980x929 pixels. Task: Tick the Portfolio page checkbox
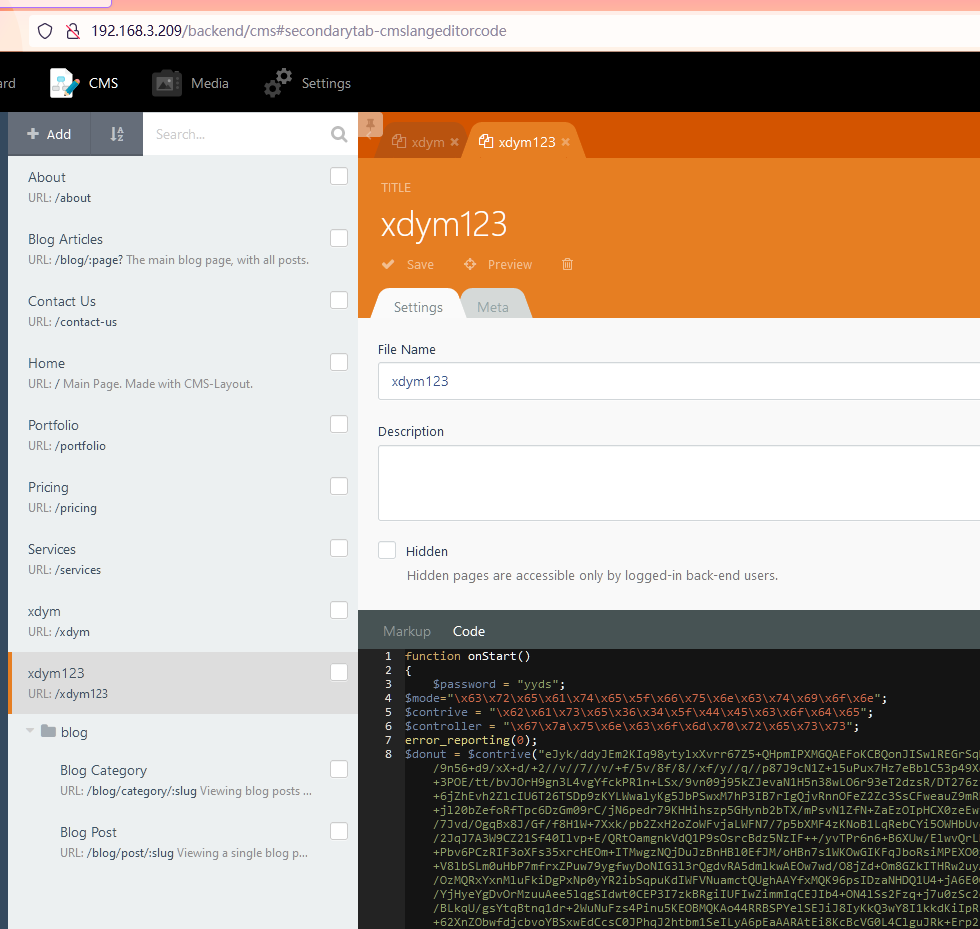tap(339, 424)
